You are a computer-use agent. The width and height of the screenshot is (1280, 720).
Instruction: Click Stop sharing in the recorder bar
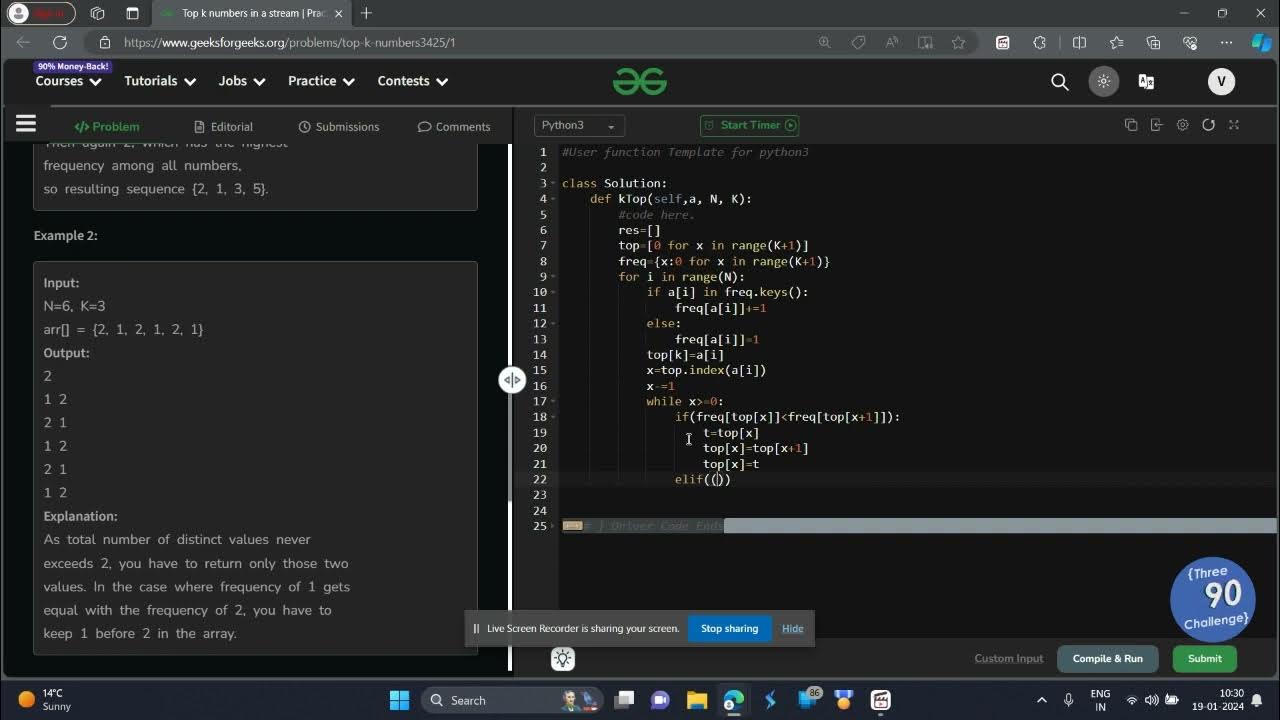coord(729,628)
